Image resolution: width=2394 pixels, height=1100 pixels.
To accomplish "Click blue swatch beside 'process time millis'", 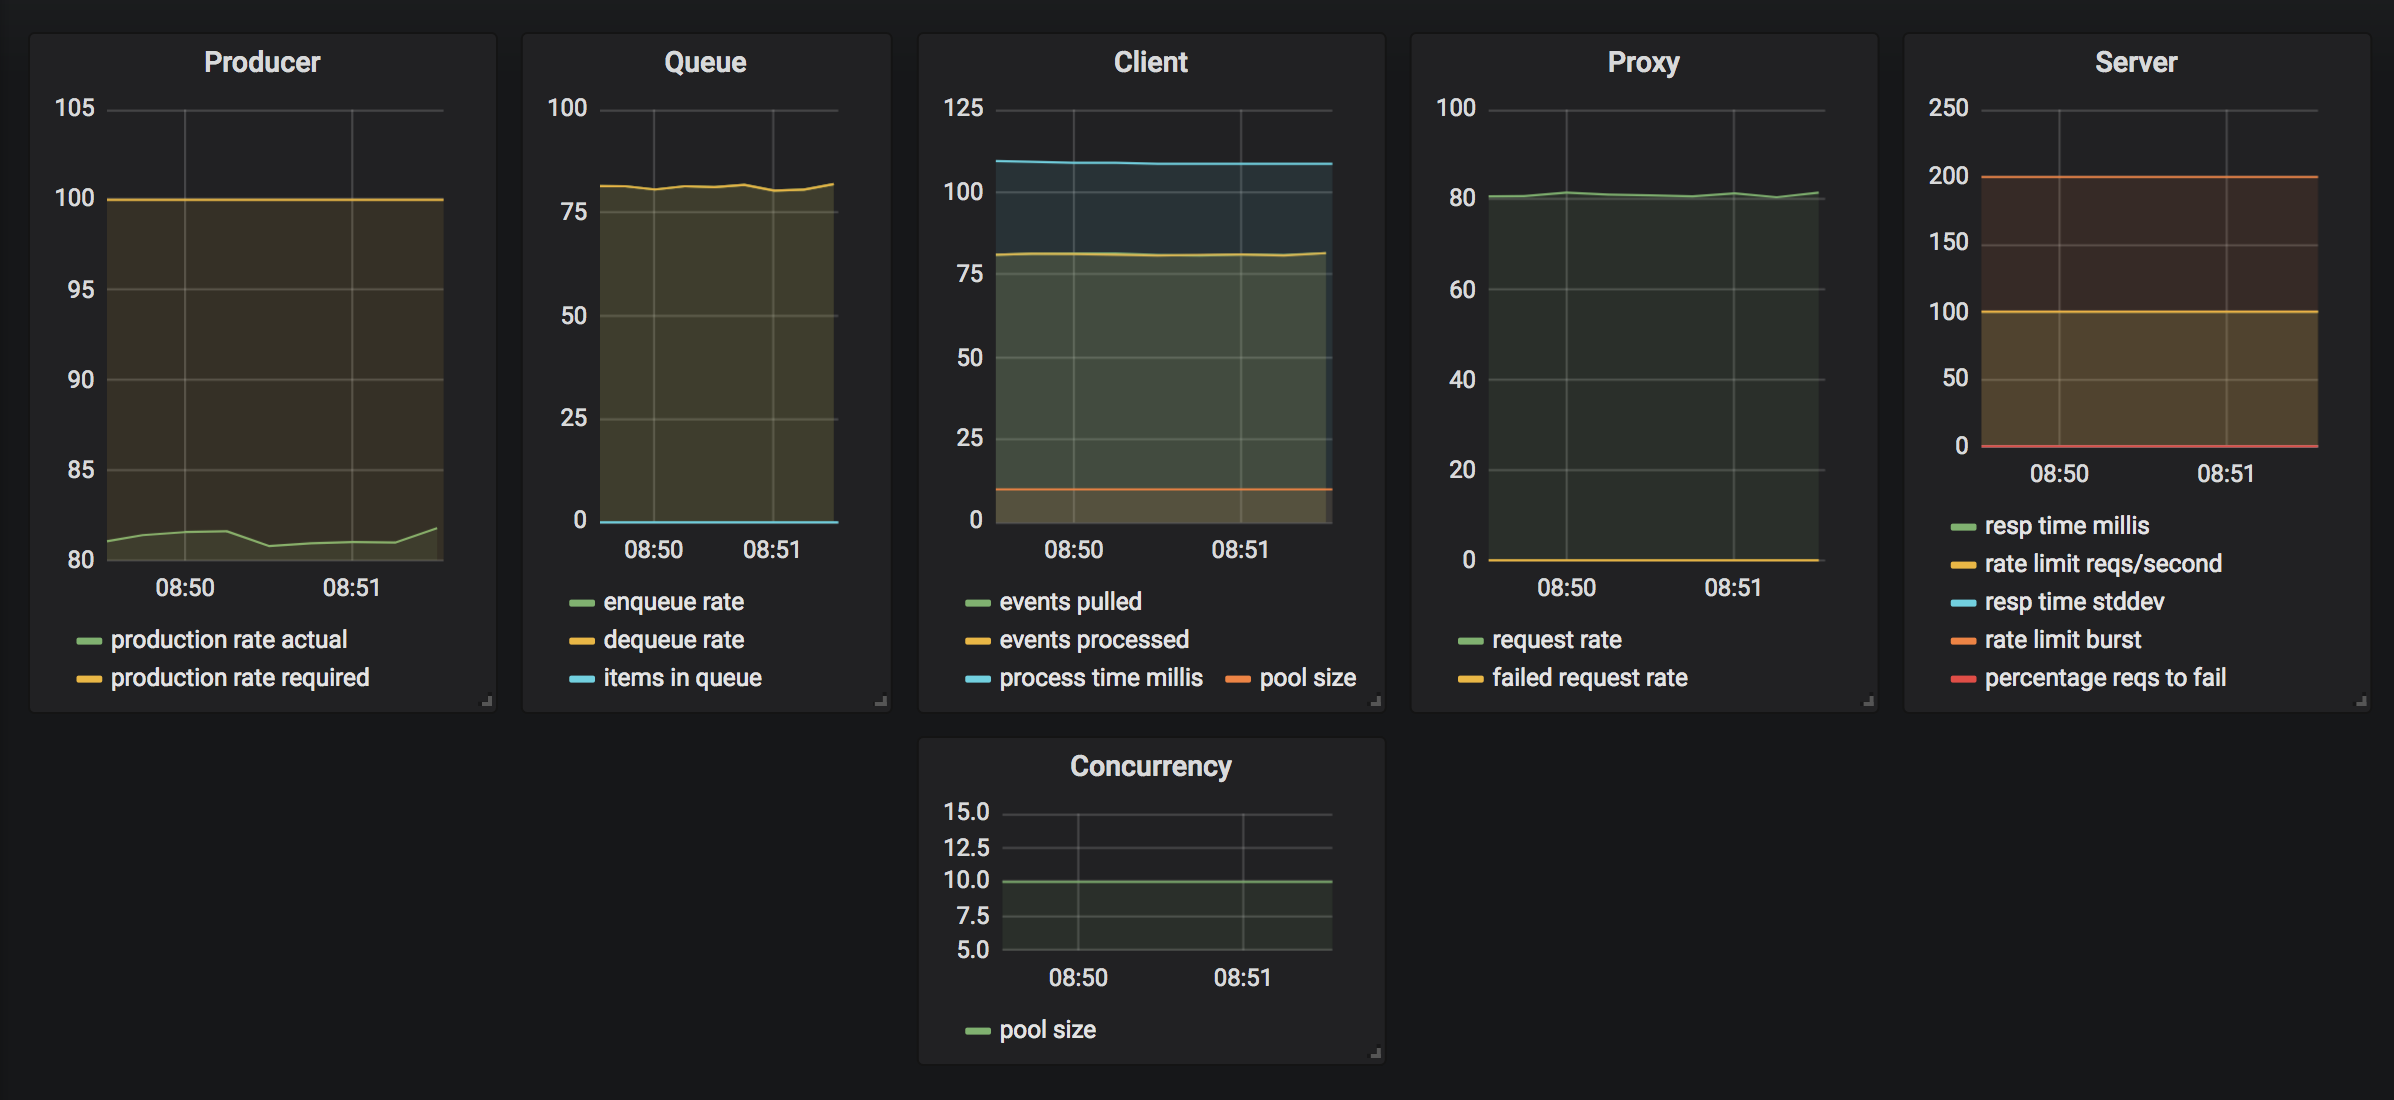I will click(x=978, y=679).
